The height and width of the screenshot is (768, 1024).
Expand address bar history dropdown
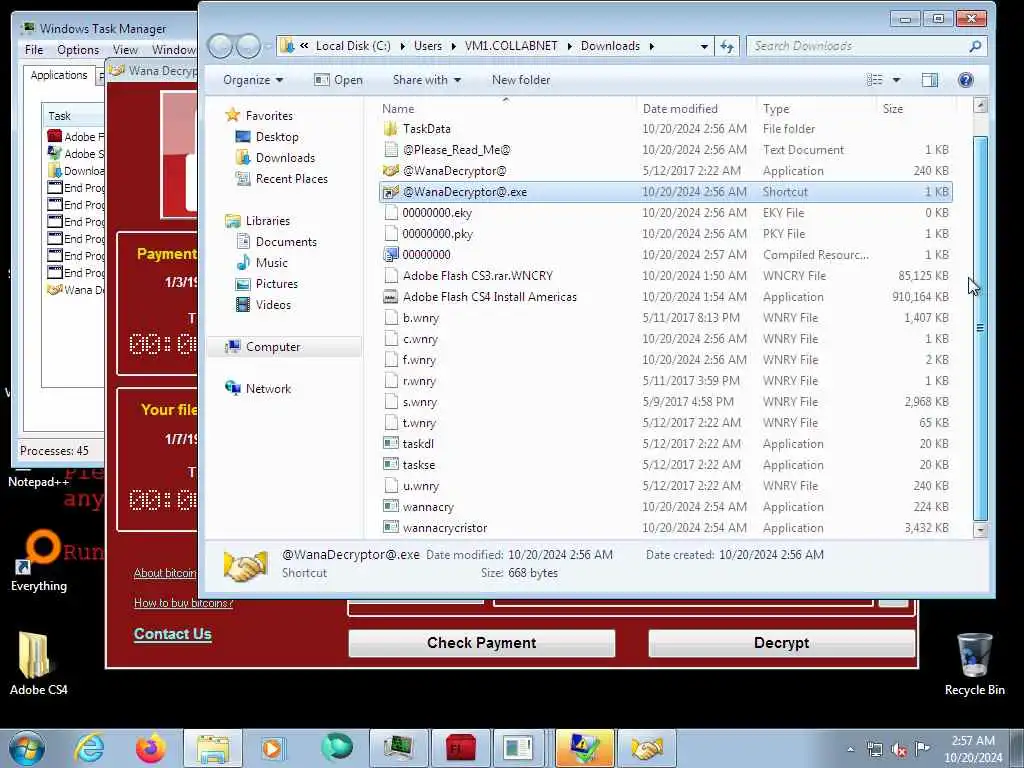pyautogui.click(x=704, y=46)
